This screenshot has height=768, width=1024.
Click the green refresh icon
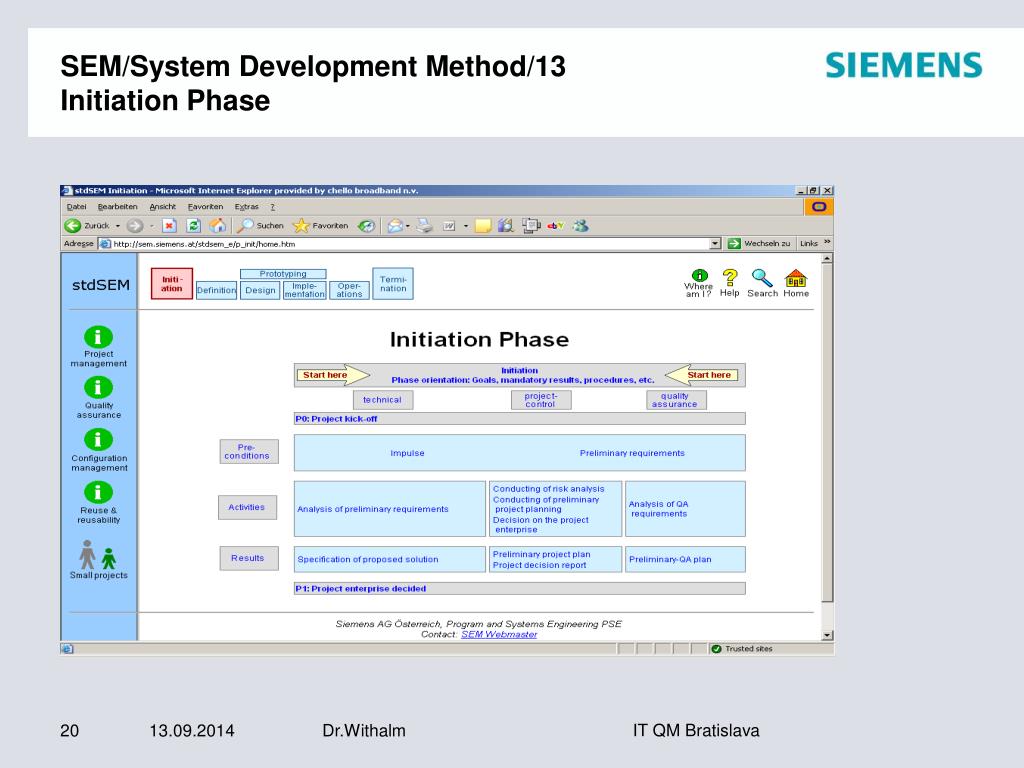[x=193, y=226]
